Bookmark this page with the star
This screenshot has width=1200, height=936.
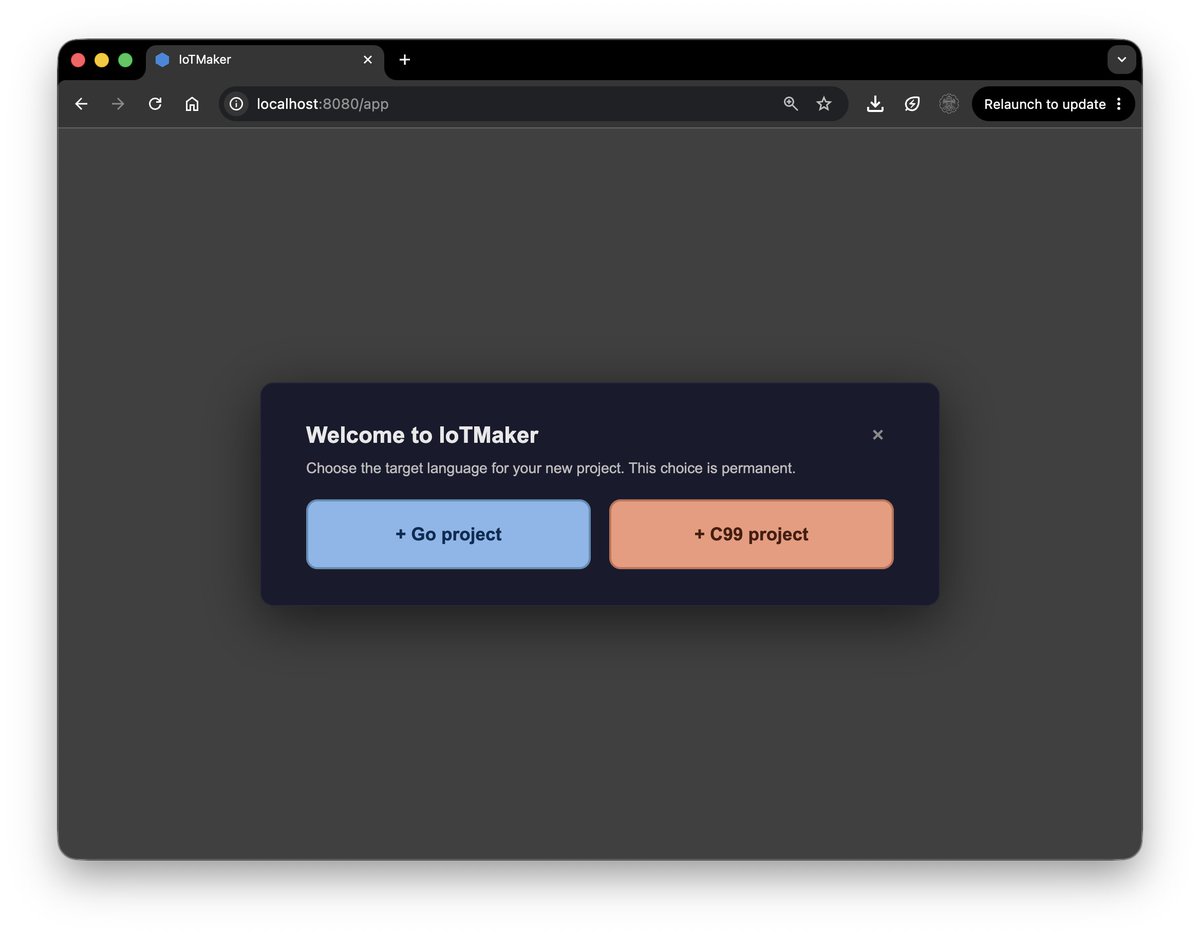[824, 104]
